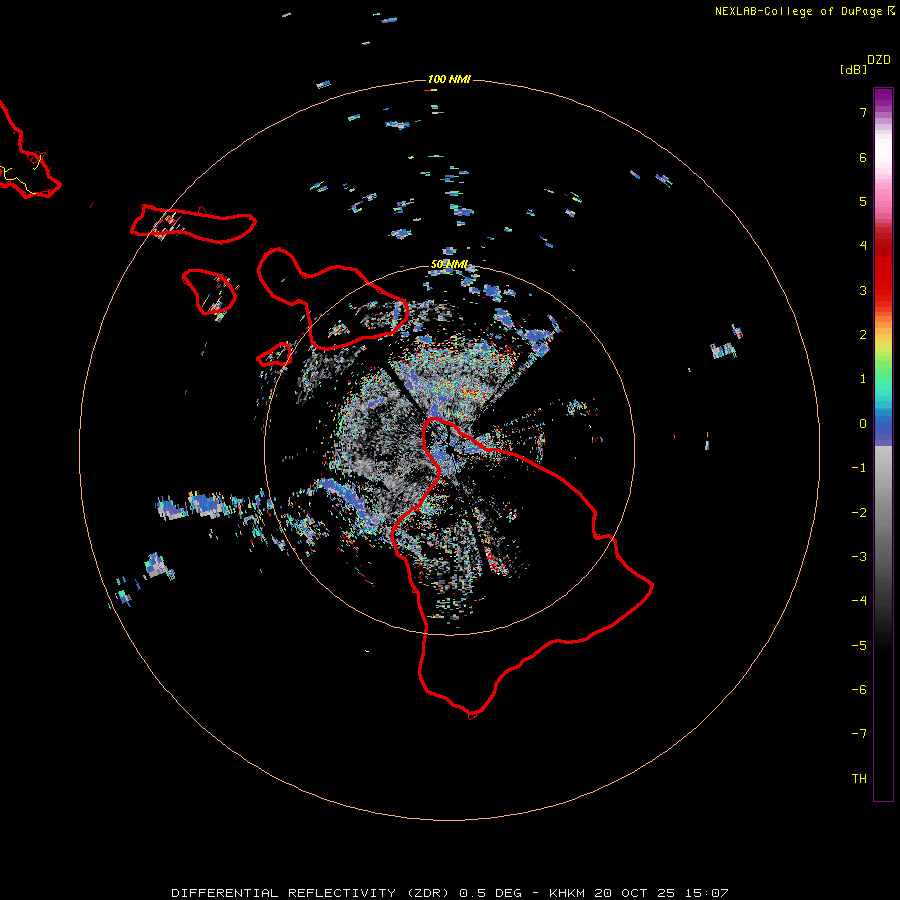Click the 1 value on the color scale
Screen dimensions: 900x900
[863, 379]
